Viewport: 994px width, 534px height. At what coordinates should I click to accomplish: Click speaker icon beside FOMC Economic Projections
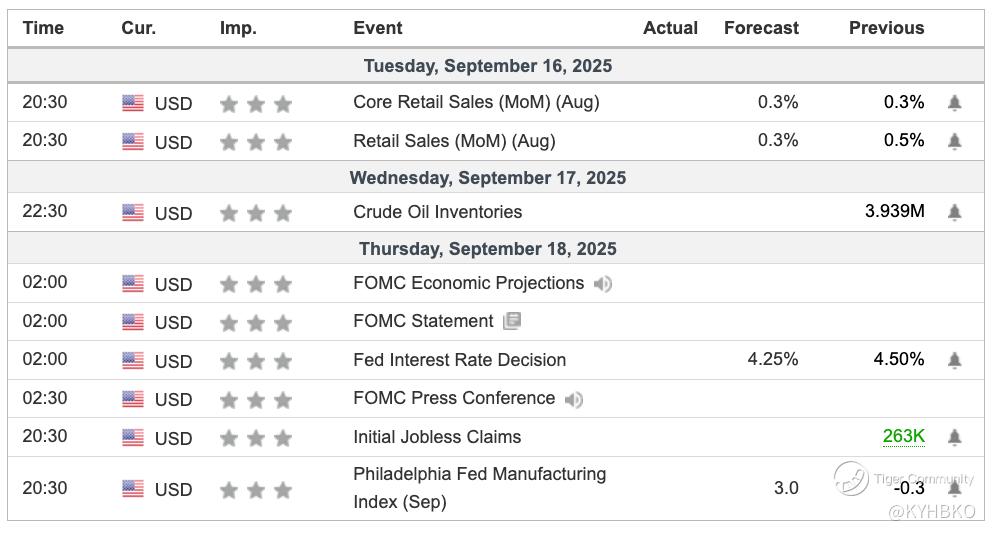point(602,284)
